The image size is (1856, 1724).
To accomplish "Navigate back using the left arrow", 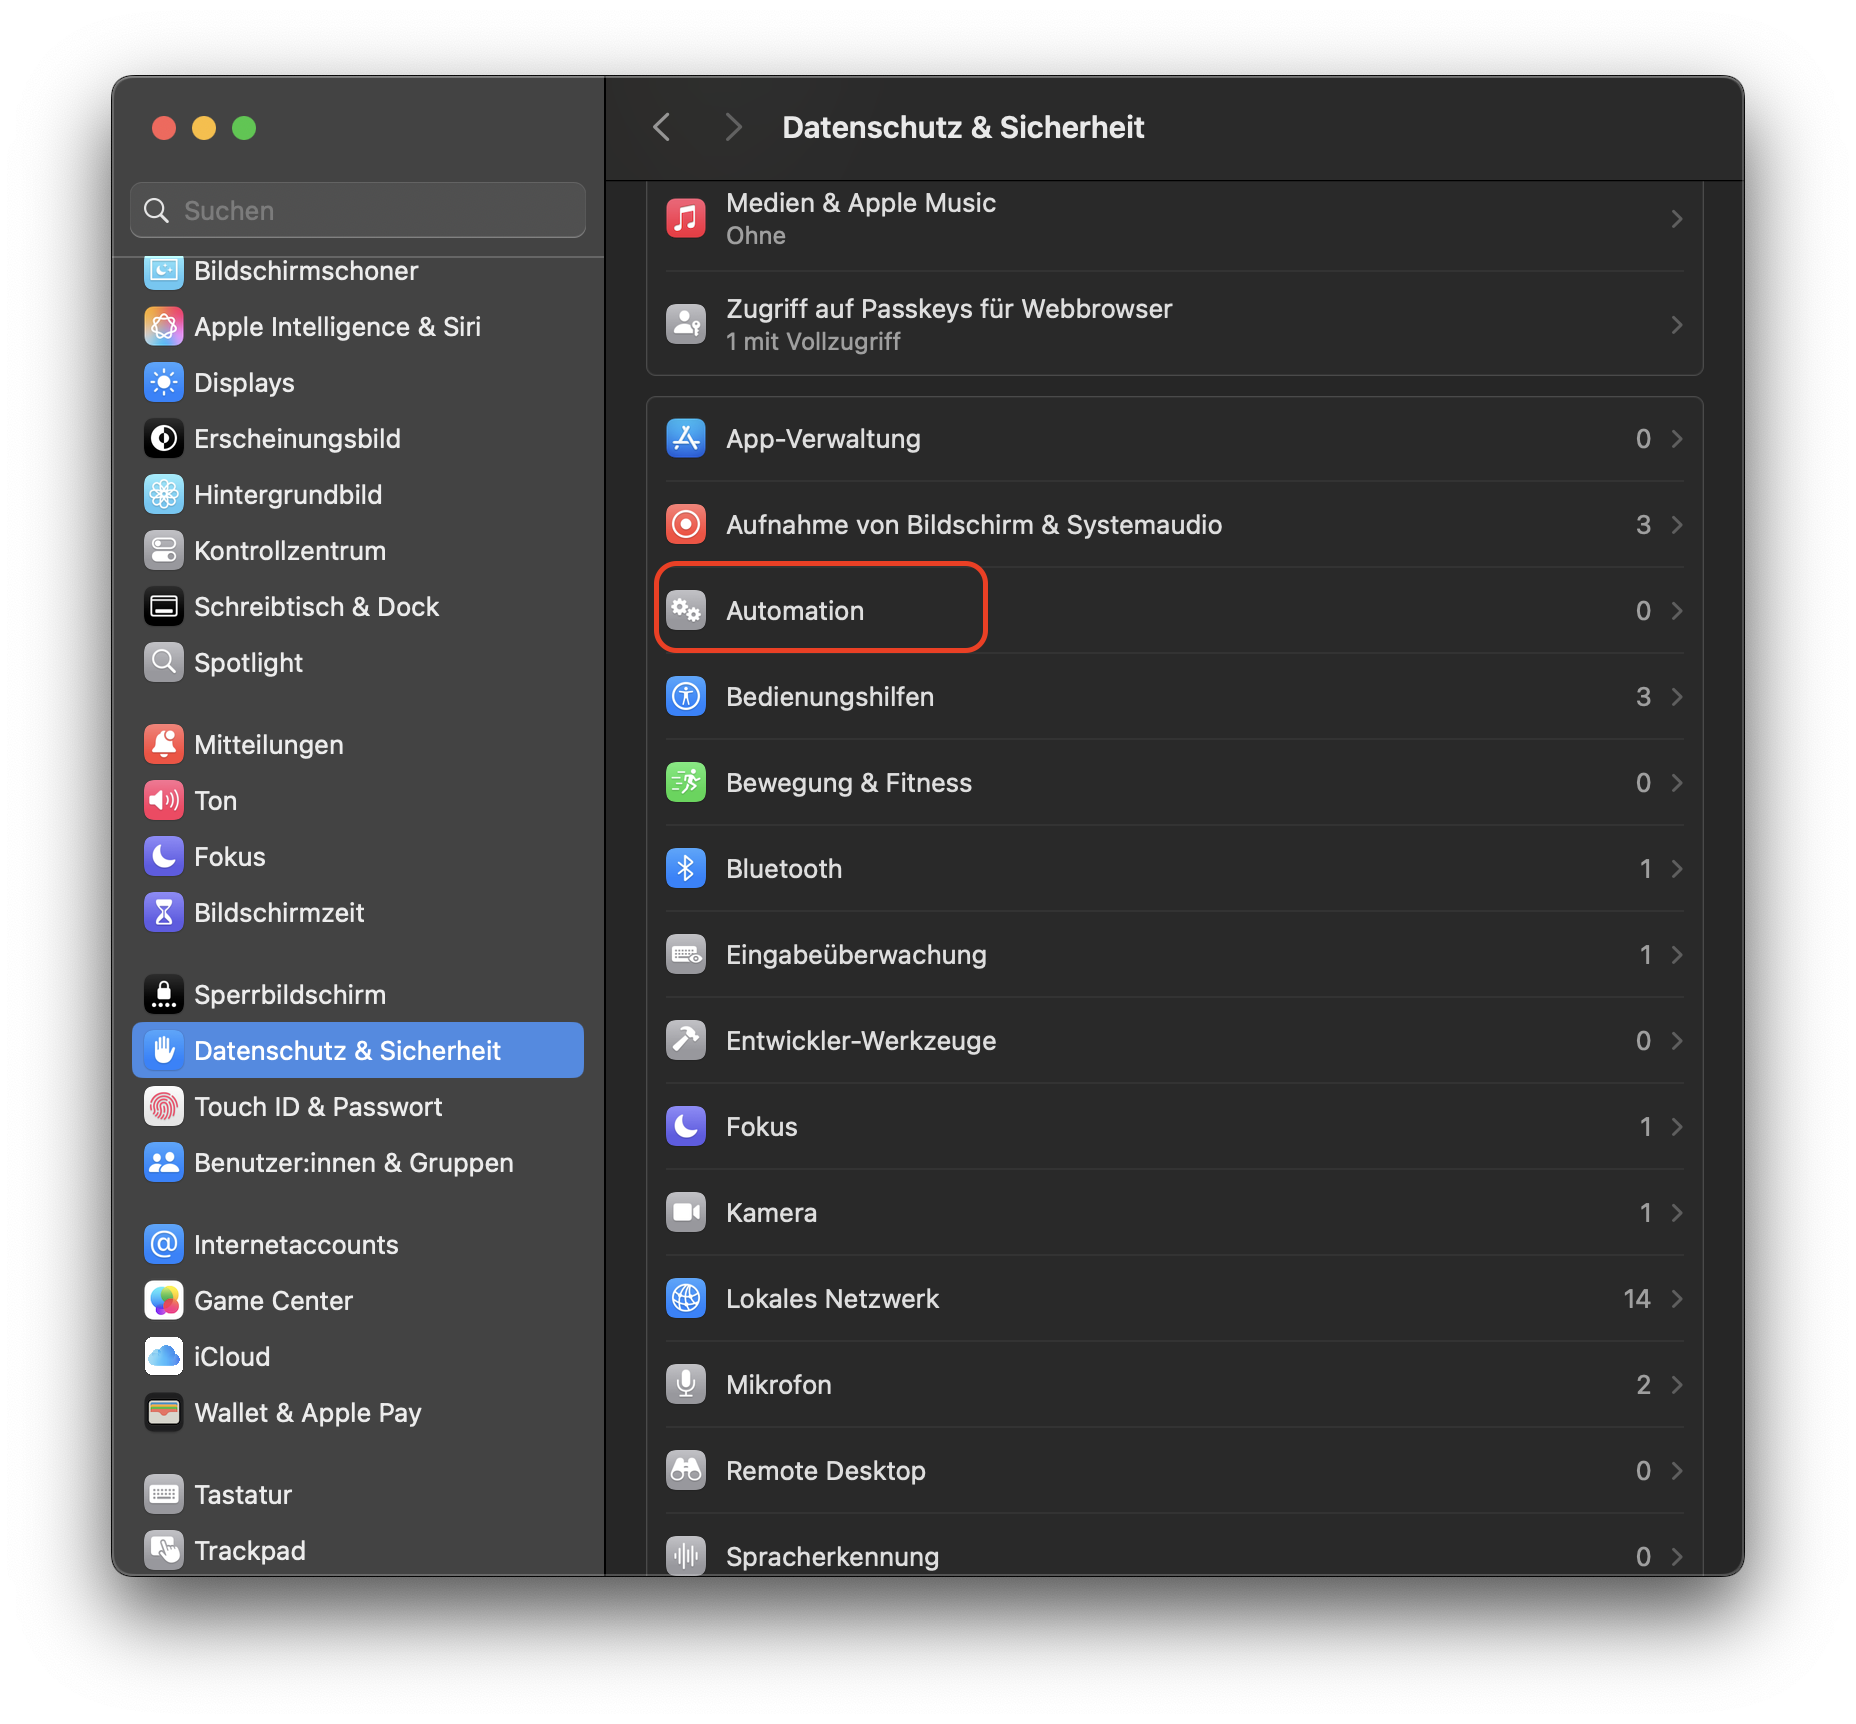I will point(661,127).
